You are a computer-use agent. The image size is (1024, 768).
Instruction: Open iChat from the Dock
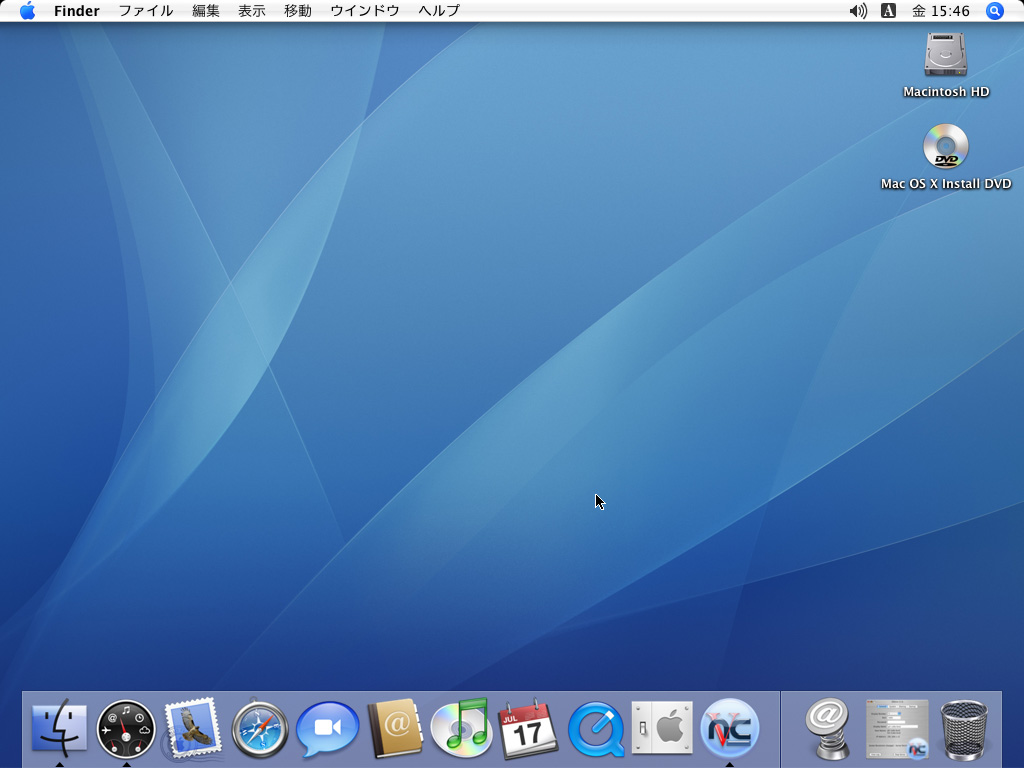click(x=328, y=729)
